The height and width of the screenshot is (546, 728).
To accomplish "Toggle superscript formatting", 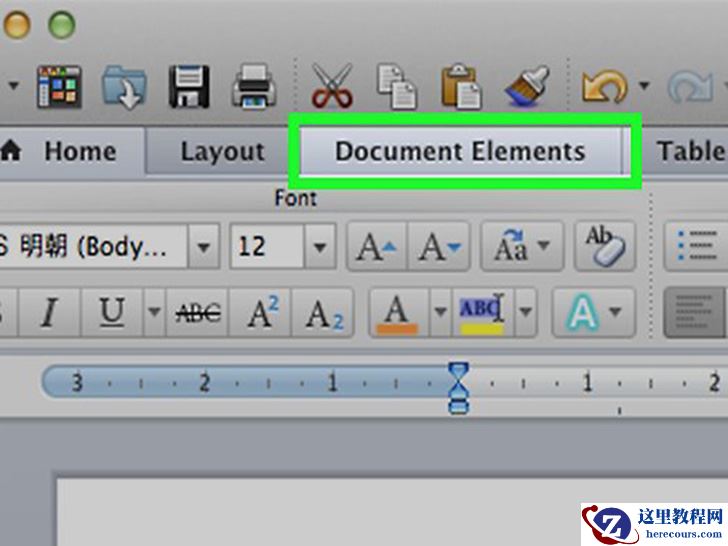I will (x=260, y=312).
